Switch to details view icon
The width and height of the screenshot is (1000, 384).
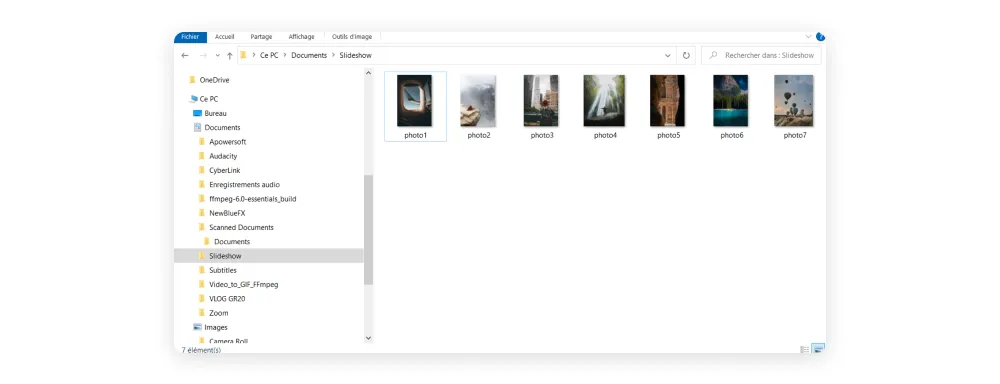pos(805,349)
